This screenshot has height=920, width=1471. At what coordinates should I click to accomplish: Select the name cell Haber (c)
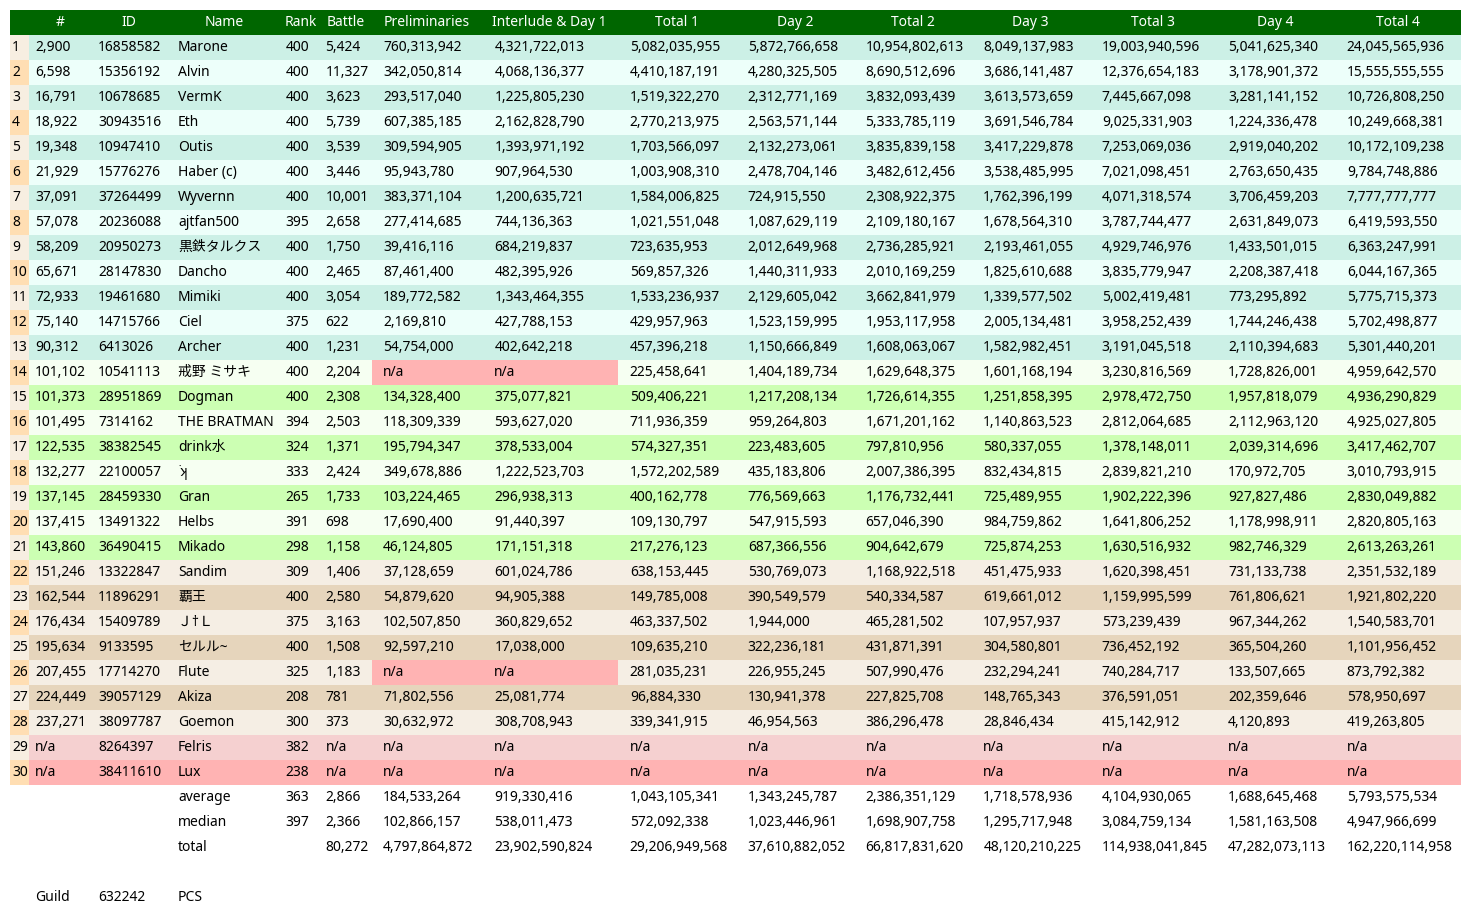208,171
